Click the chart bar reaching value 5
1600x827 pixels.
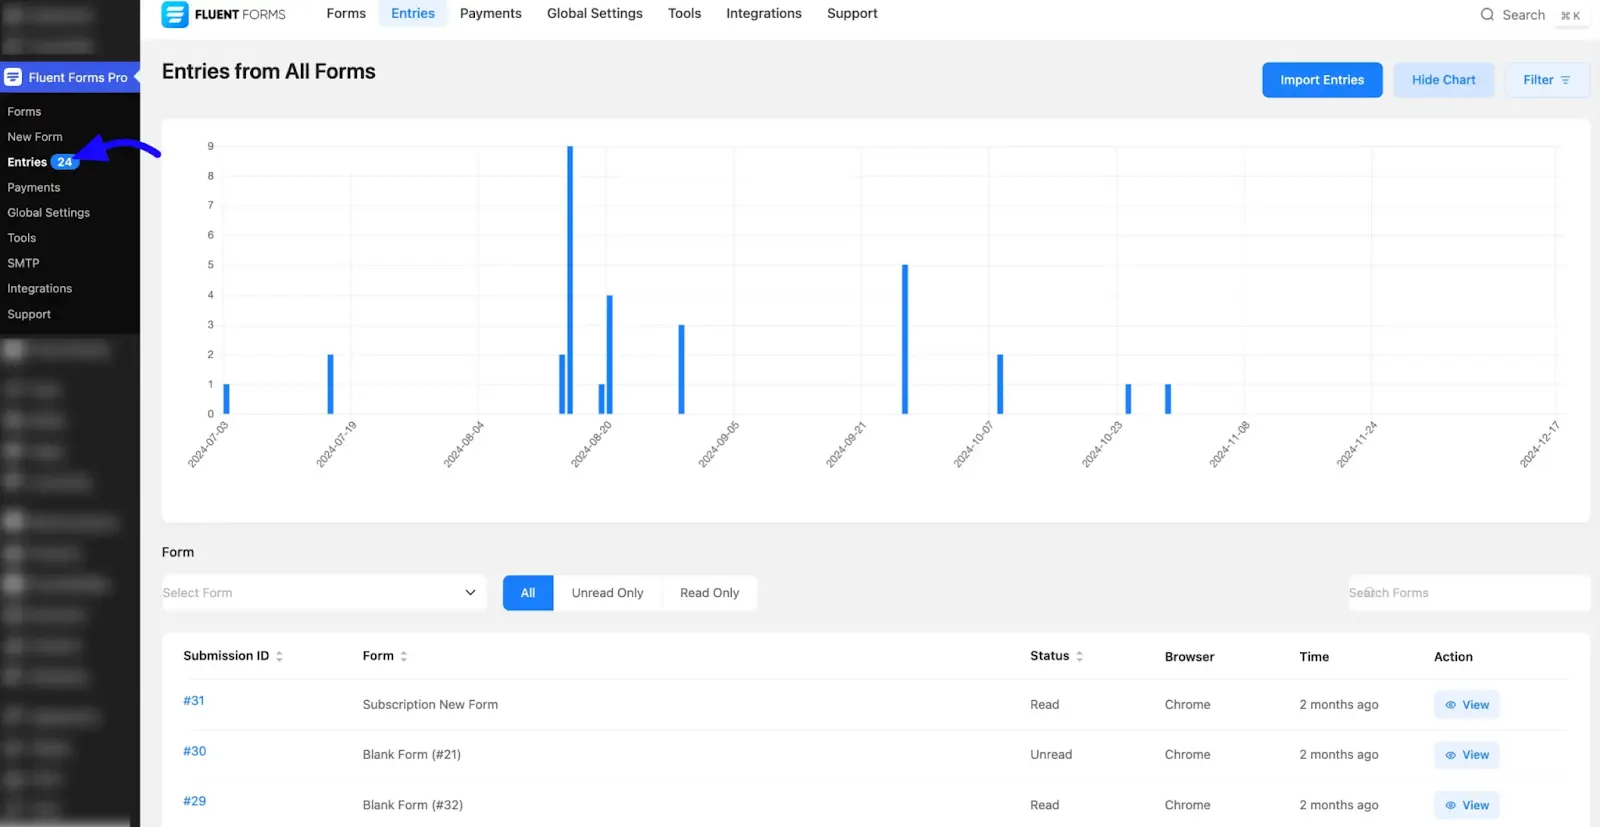click(x=905, y=339)
